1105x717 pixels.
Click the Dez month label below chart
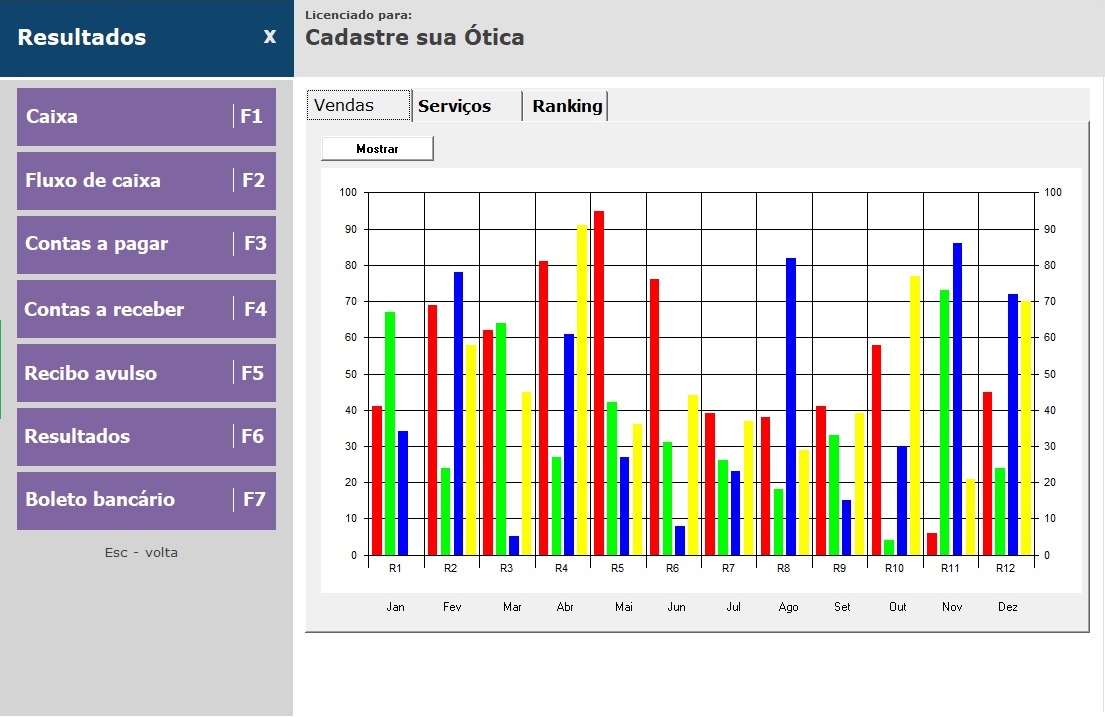coord(1007,607)
